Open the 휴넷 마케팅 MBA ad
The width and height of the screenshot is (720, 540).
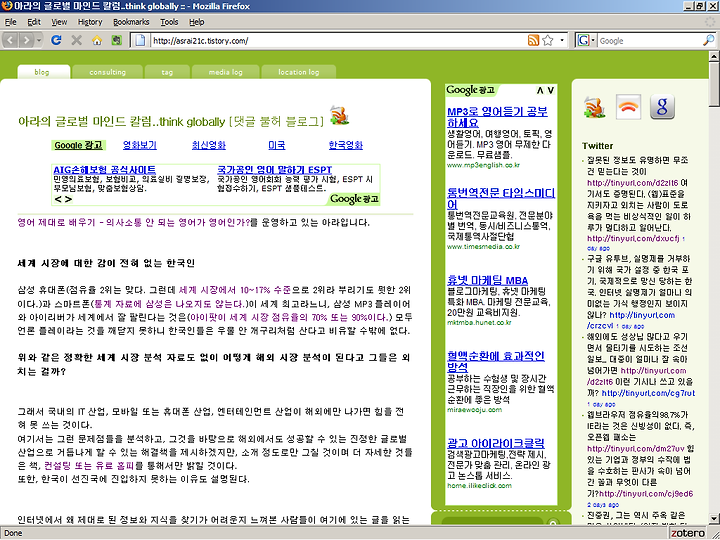tap(487, 281)
